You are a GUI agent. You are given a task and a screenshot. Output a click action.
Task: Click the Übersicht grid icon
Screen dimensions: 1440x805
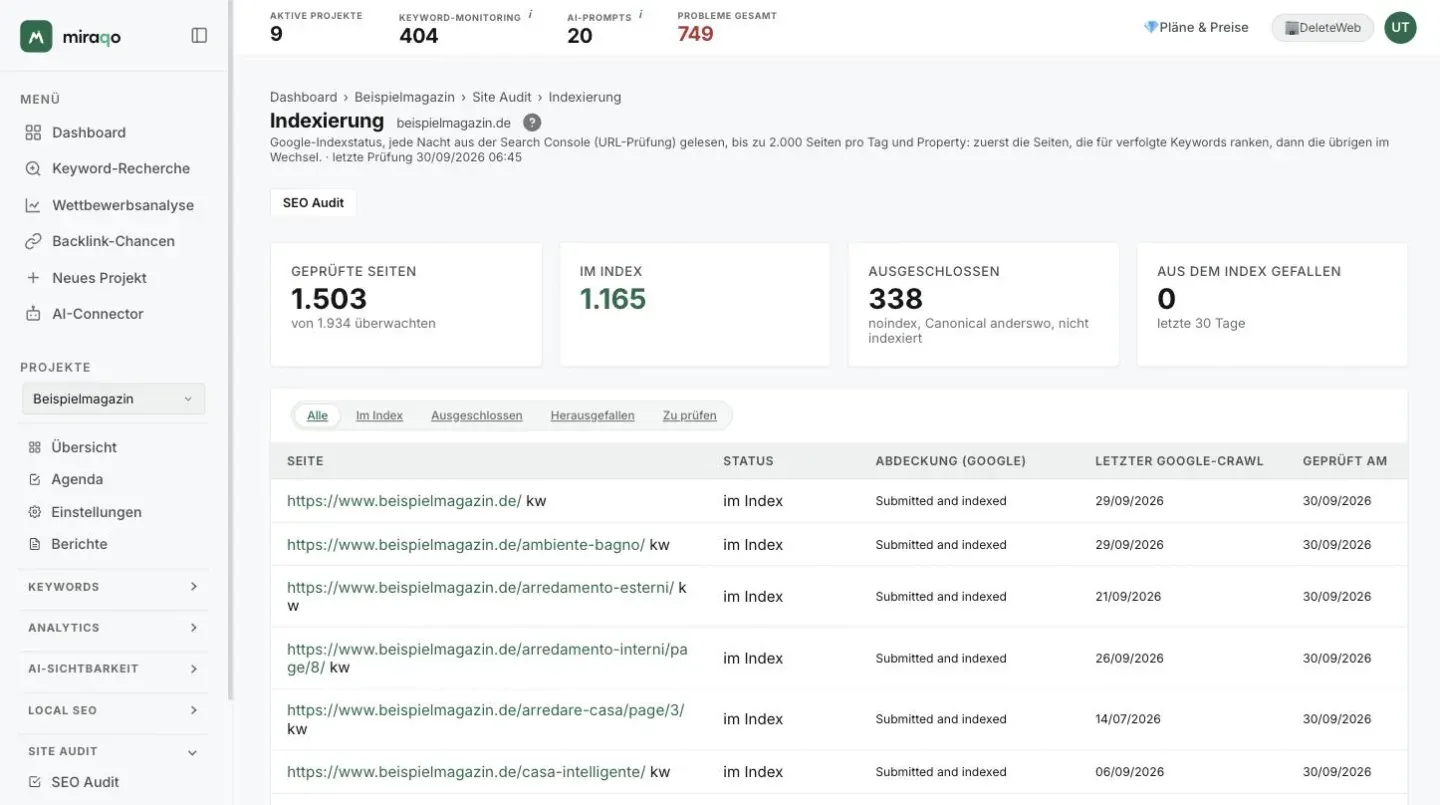click(x=35, y=447)
